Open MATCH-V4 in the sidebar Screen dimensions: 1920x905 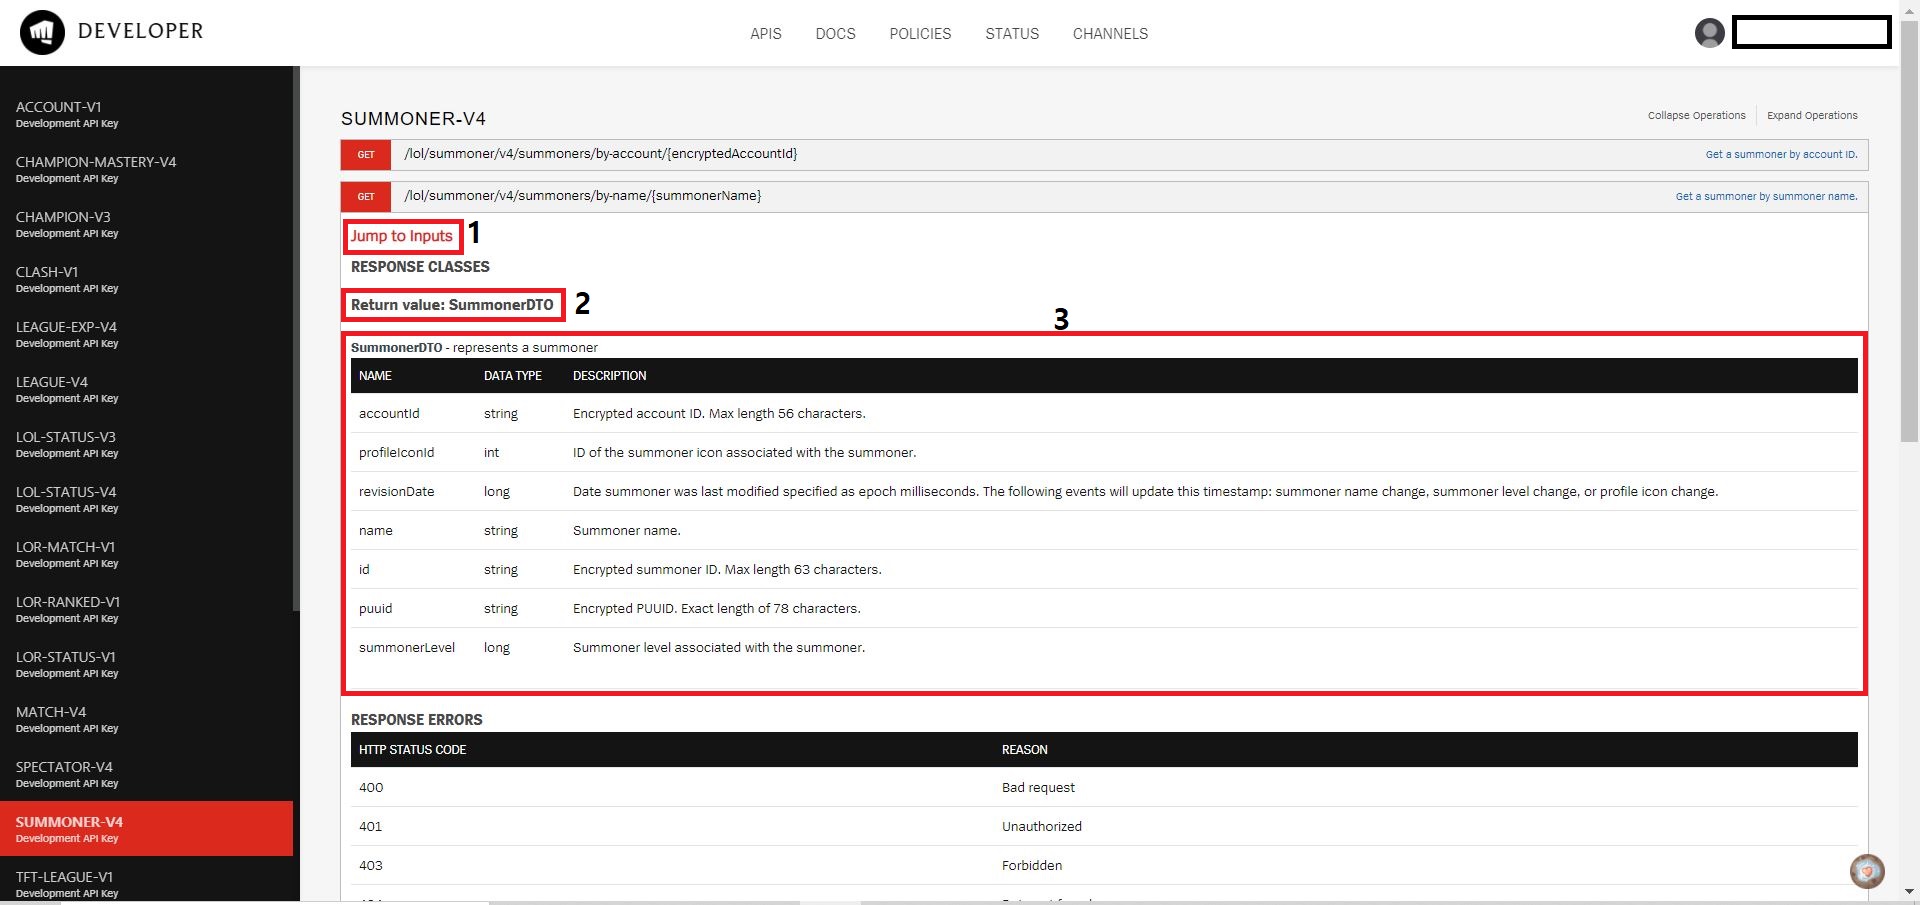point(146,719)
